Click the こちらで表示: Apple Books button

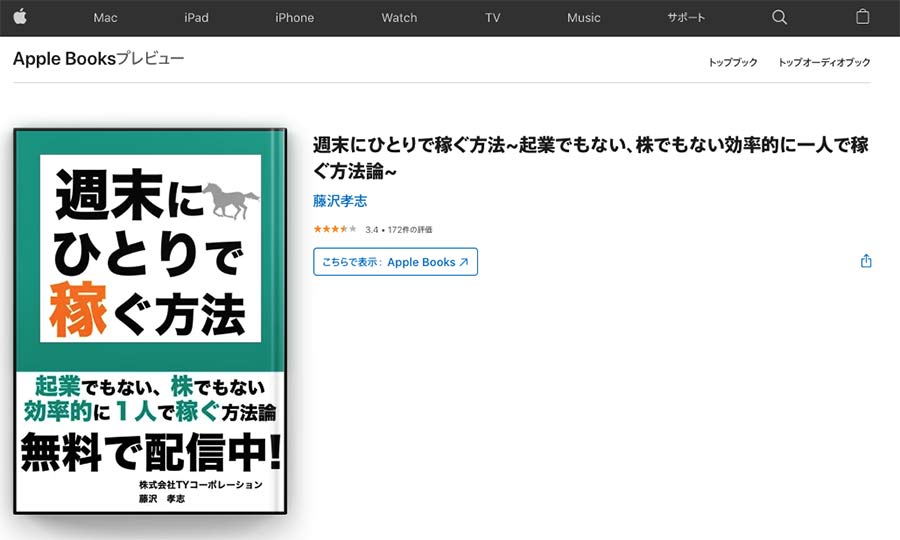coord(395,262)
